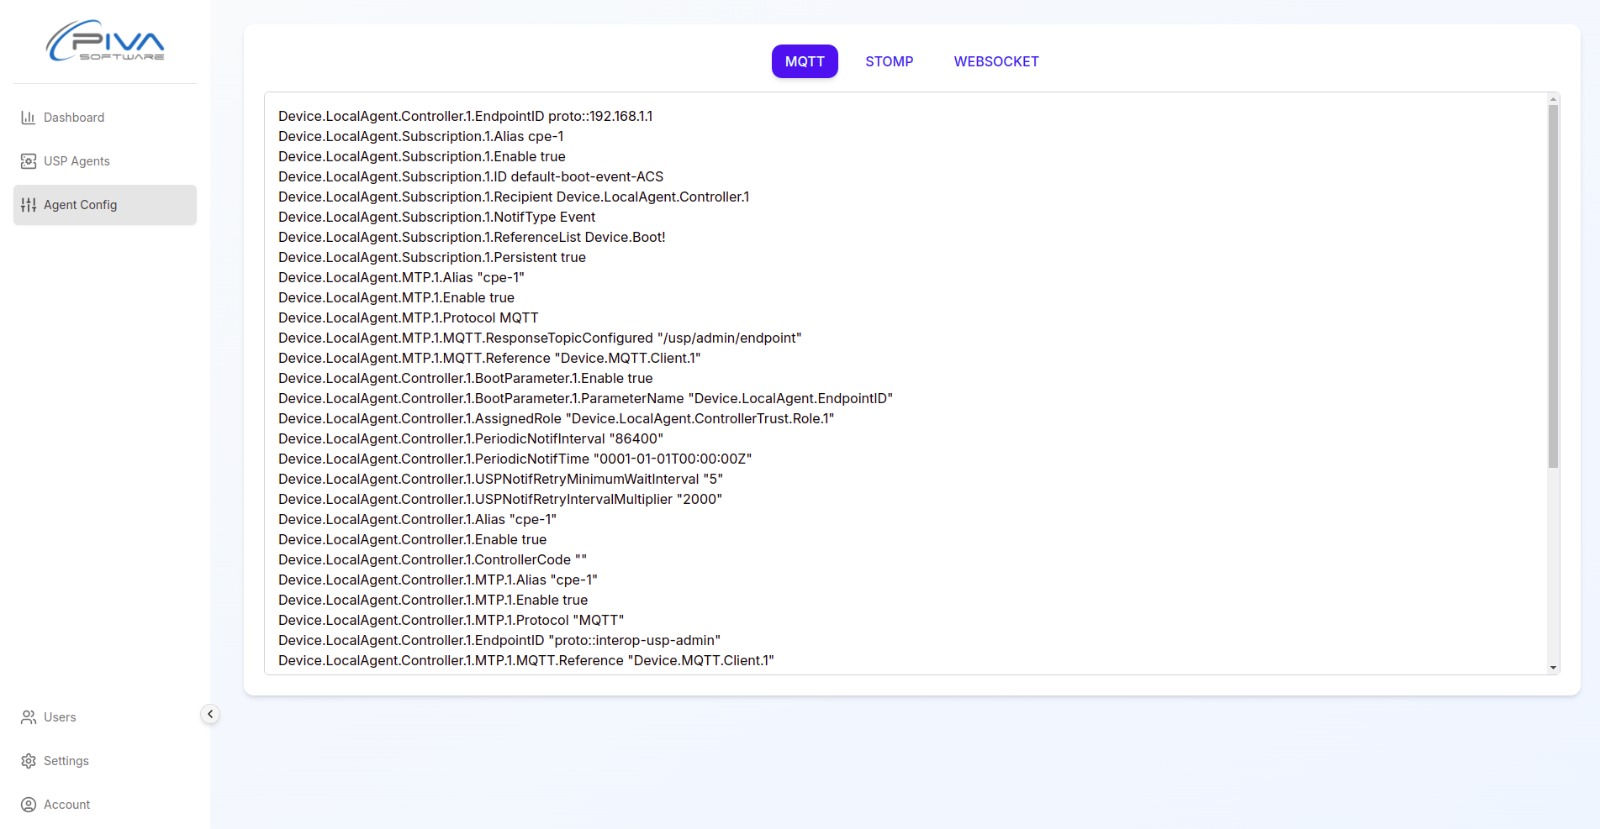Viewport: 1600px width, 829px height.
Task: Open the WEBSOCKET tab
Action: (996, 61)
